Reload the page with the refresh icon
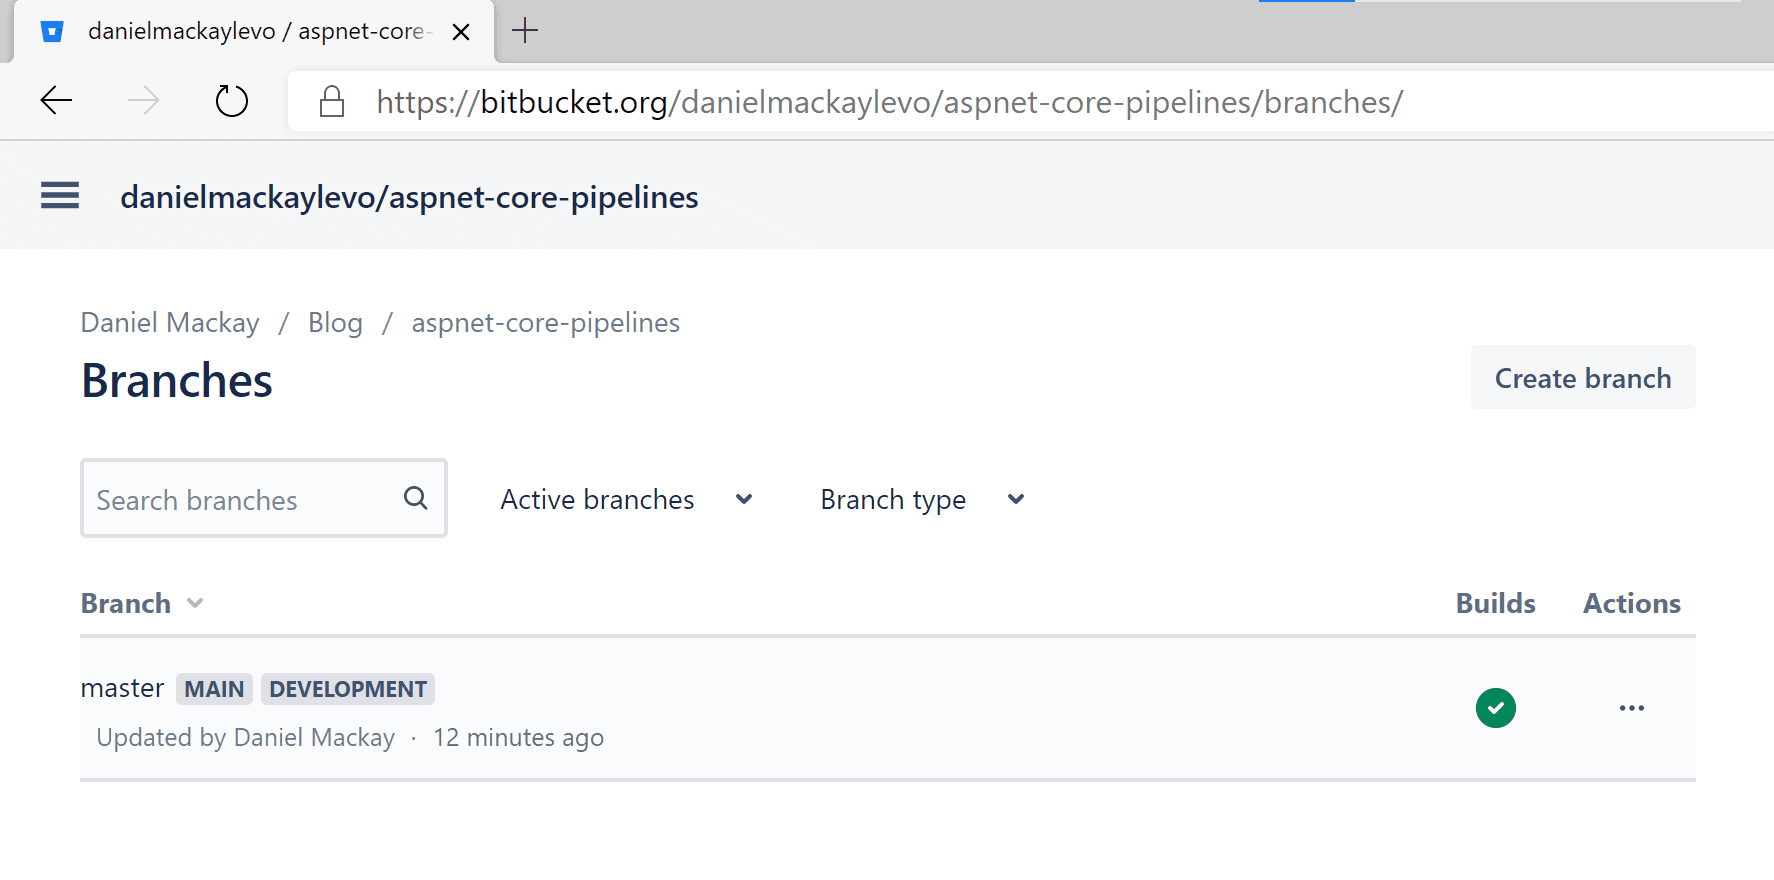Viewport: 1774px width, 880px height. 232,100
